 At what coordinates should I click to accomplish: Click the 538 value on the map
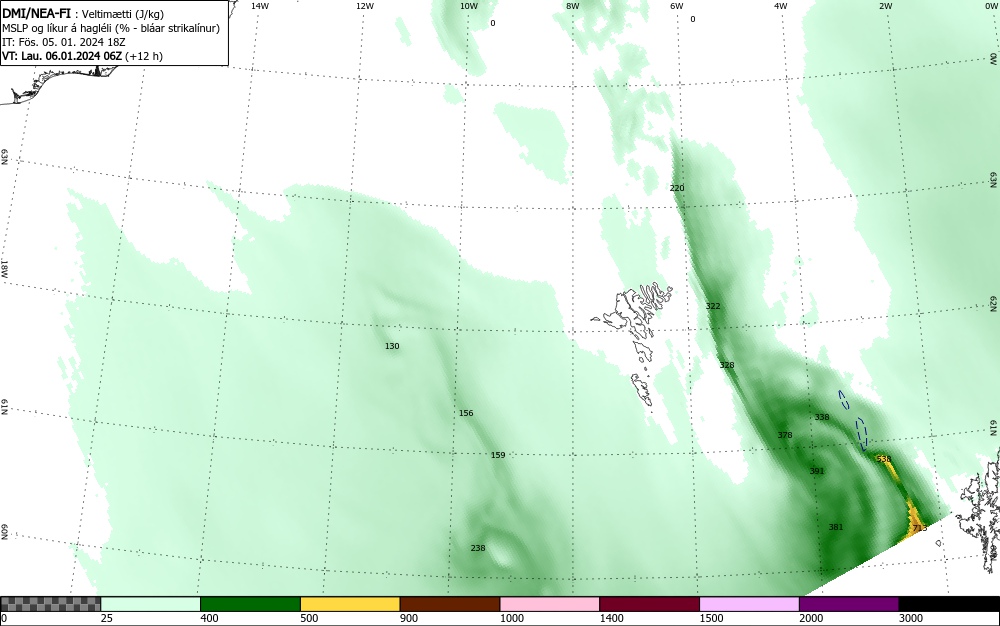(884, 459)
